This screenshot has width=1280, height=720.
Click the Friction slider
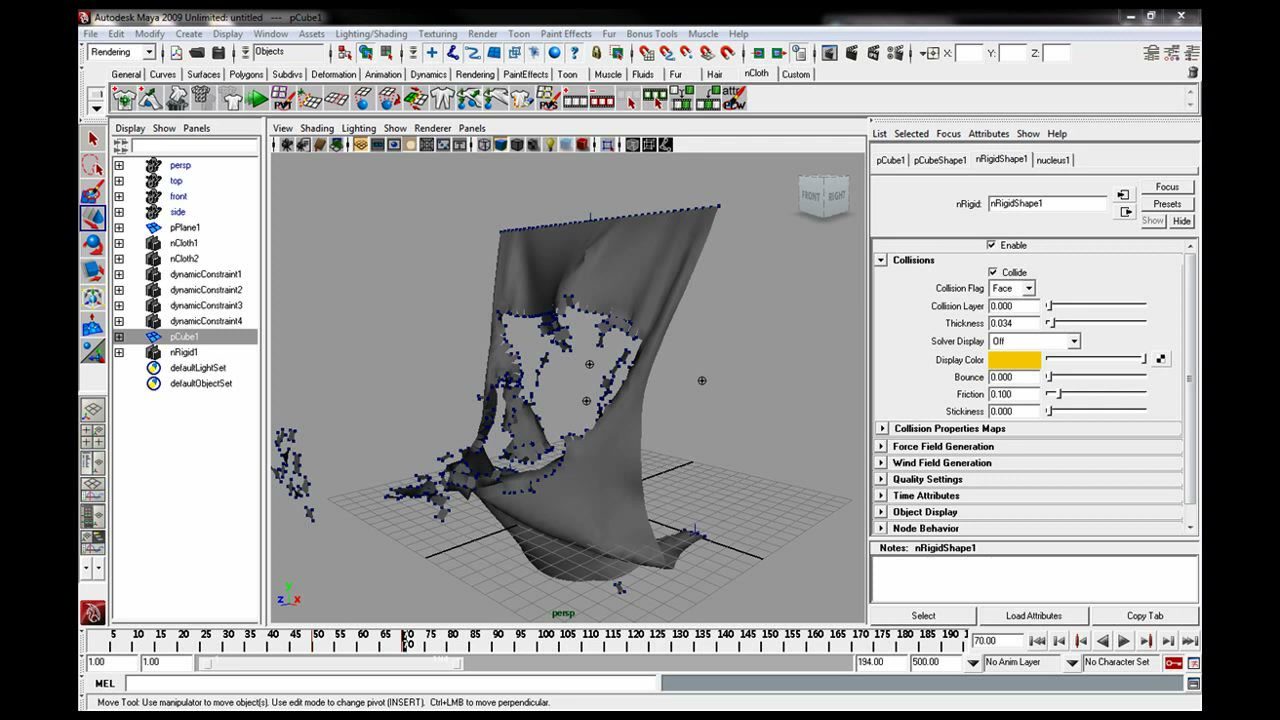1096,394
